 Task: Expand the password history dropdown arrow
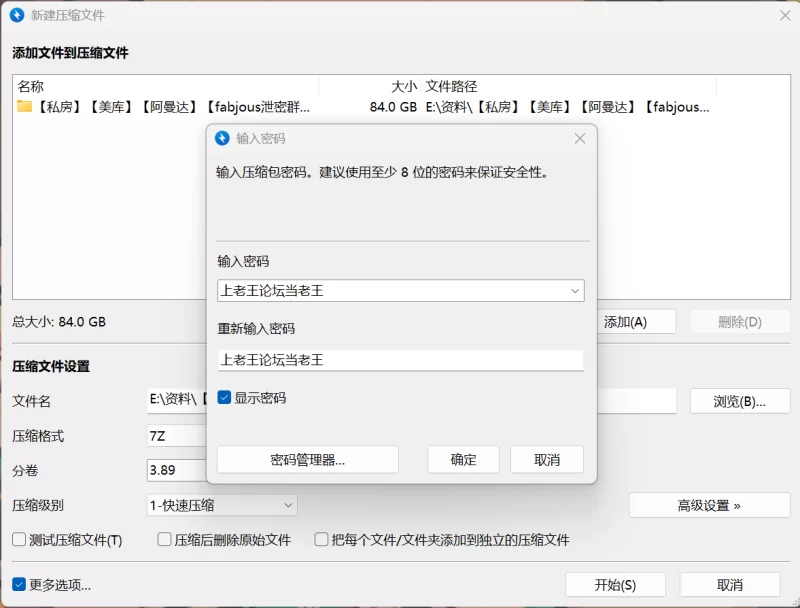click(x=574, y=291)
